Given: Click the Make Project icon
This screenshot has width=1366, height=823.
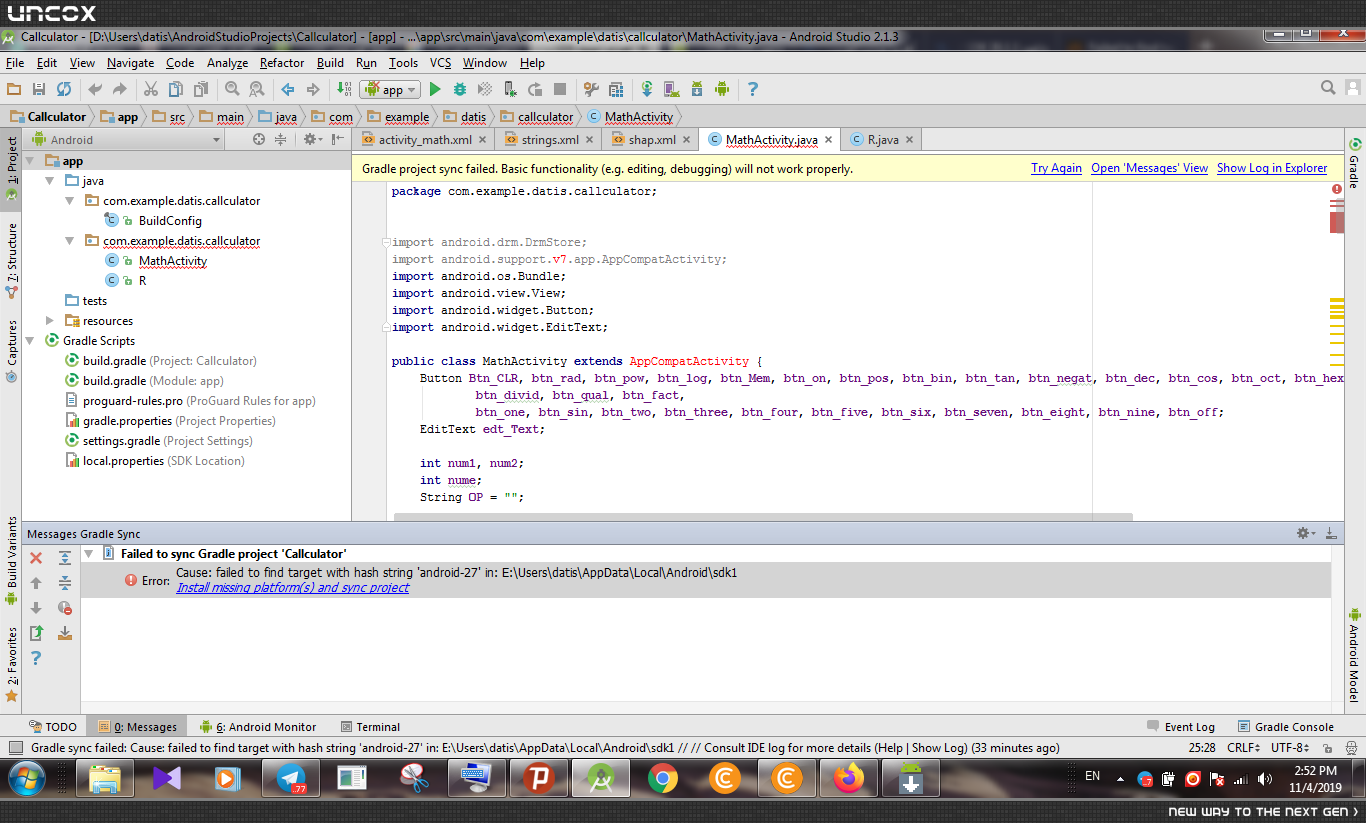Looking at the screenshot, I should [344, 89].
